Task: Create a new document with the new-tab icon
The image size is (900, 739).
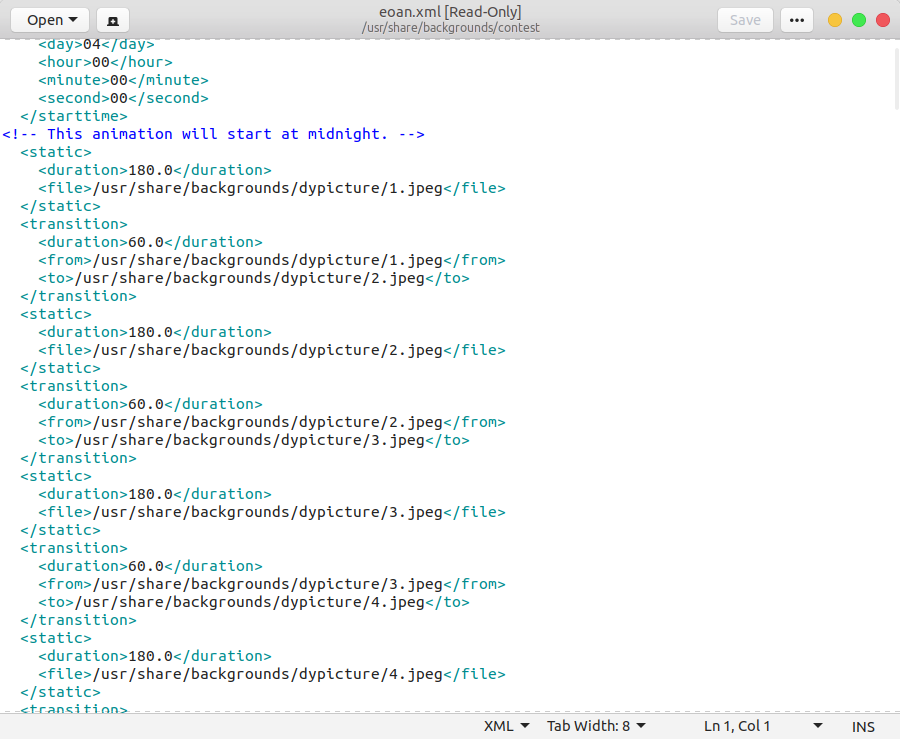Action: point(113,20)
